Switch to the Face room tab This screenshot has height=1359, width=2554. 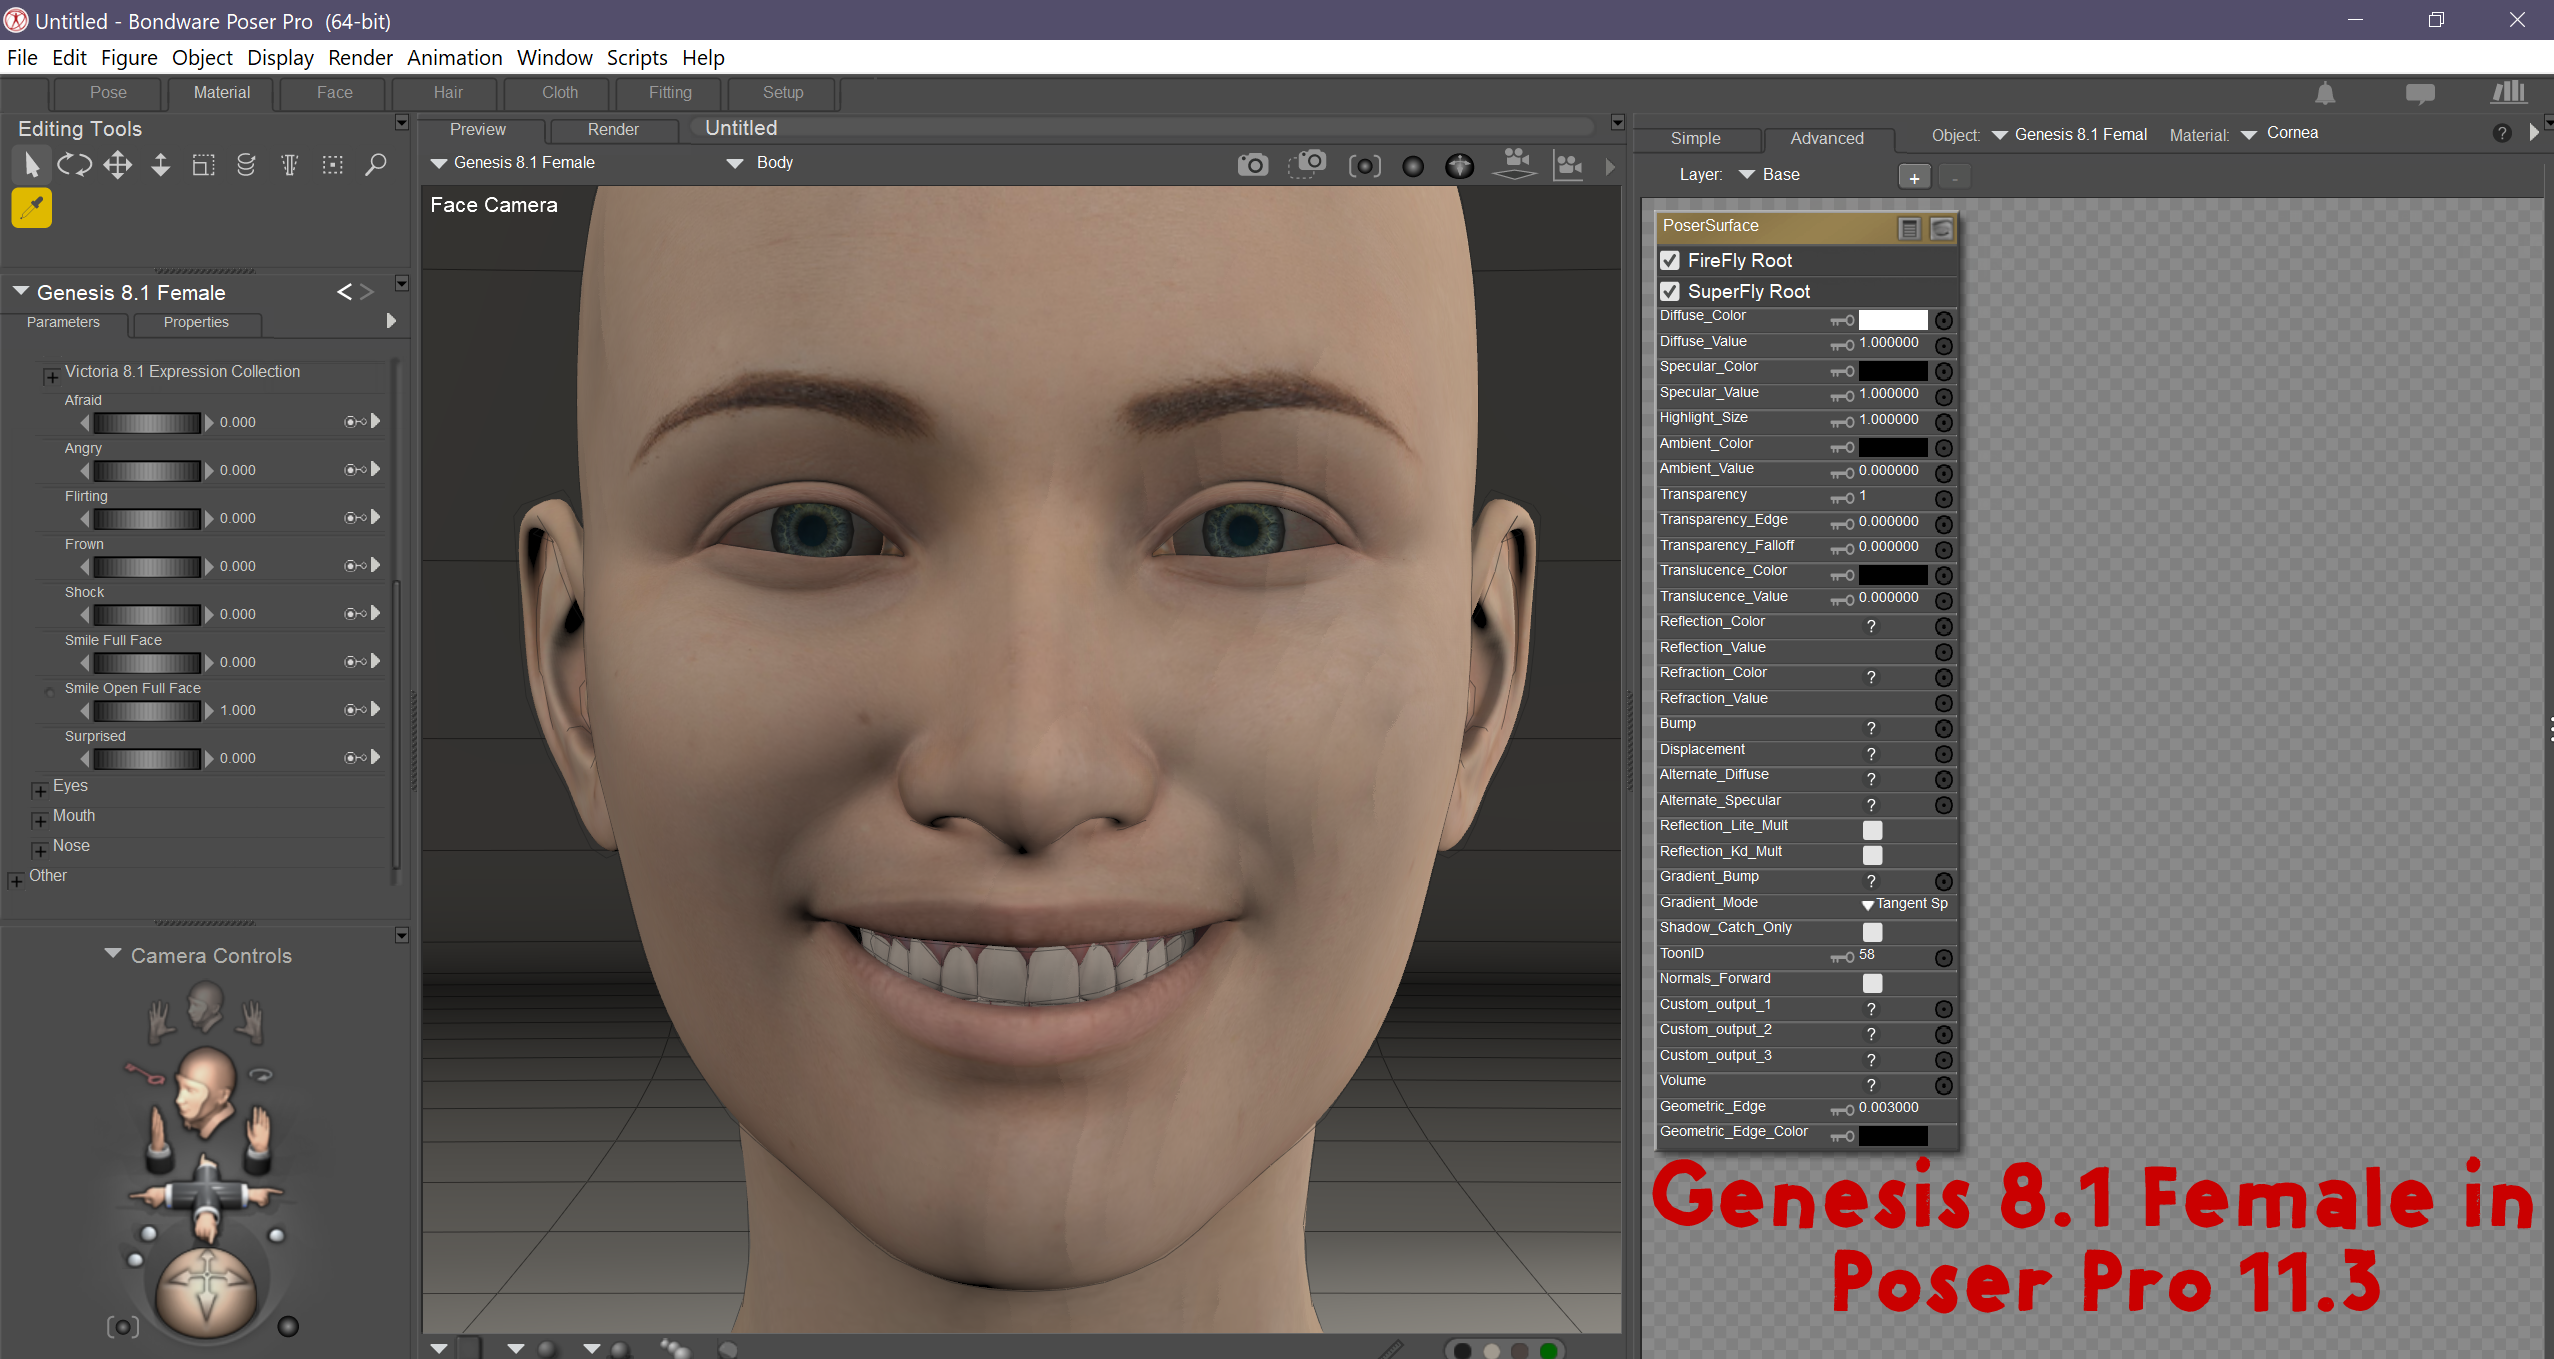coord(334,93)
